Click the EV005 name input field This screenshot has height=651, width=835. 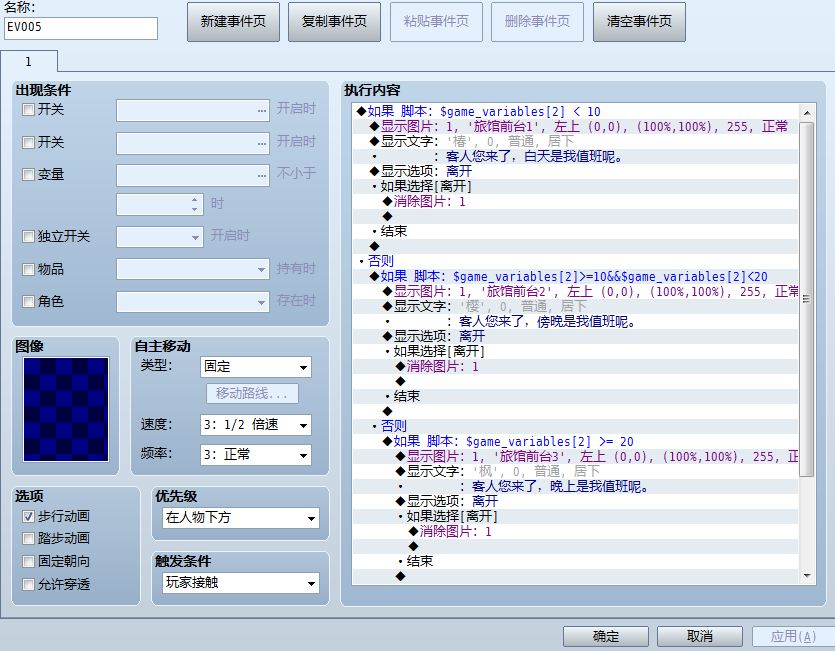(81, 28)
